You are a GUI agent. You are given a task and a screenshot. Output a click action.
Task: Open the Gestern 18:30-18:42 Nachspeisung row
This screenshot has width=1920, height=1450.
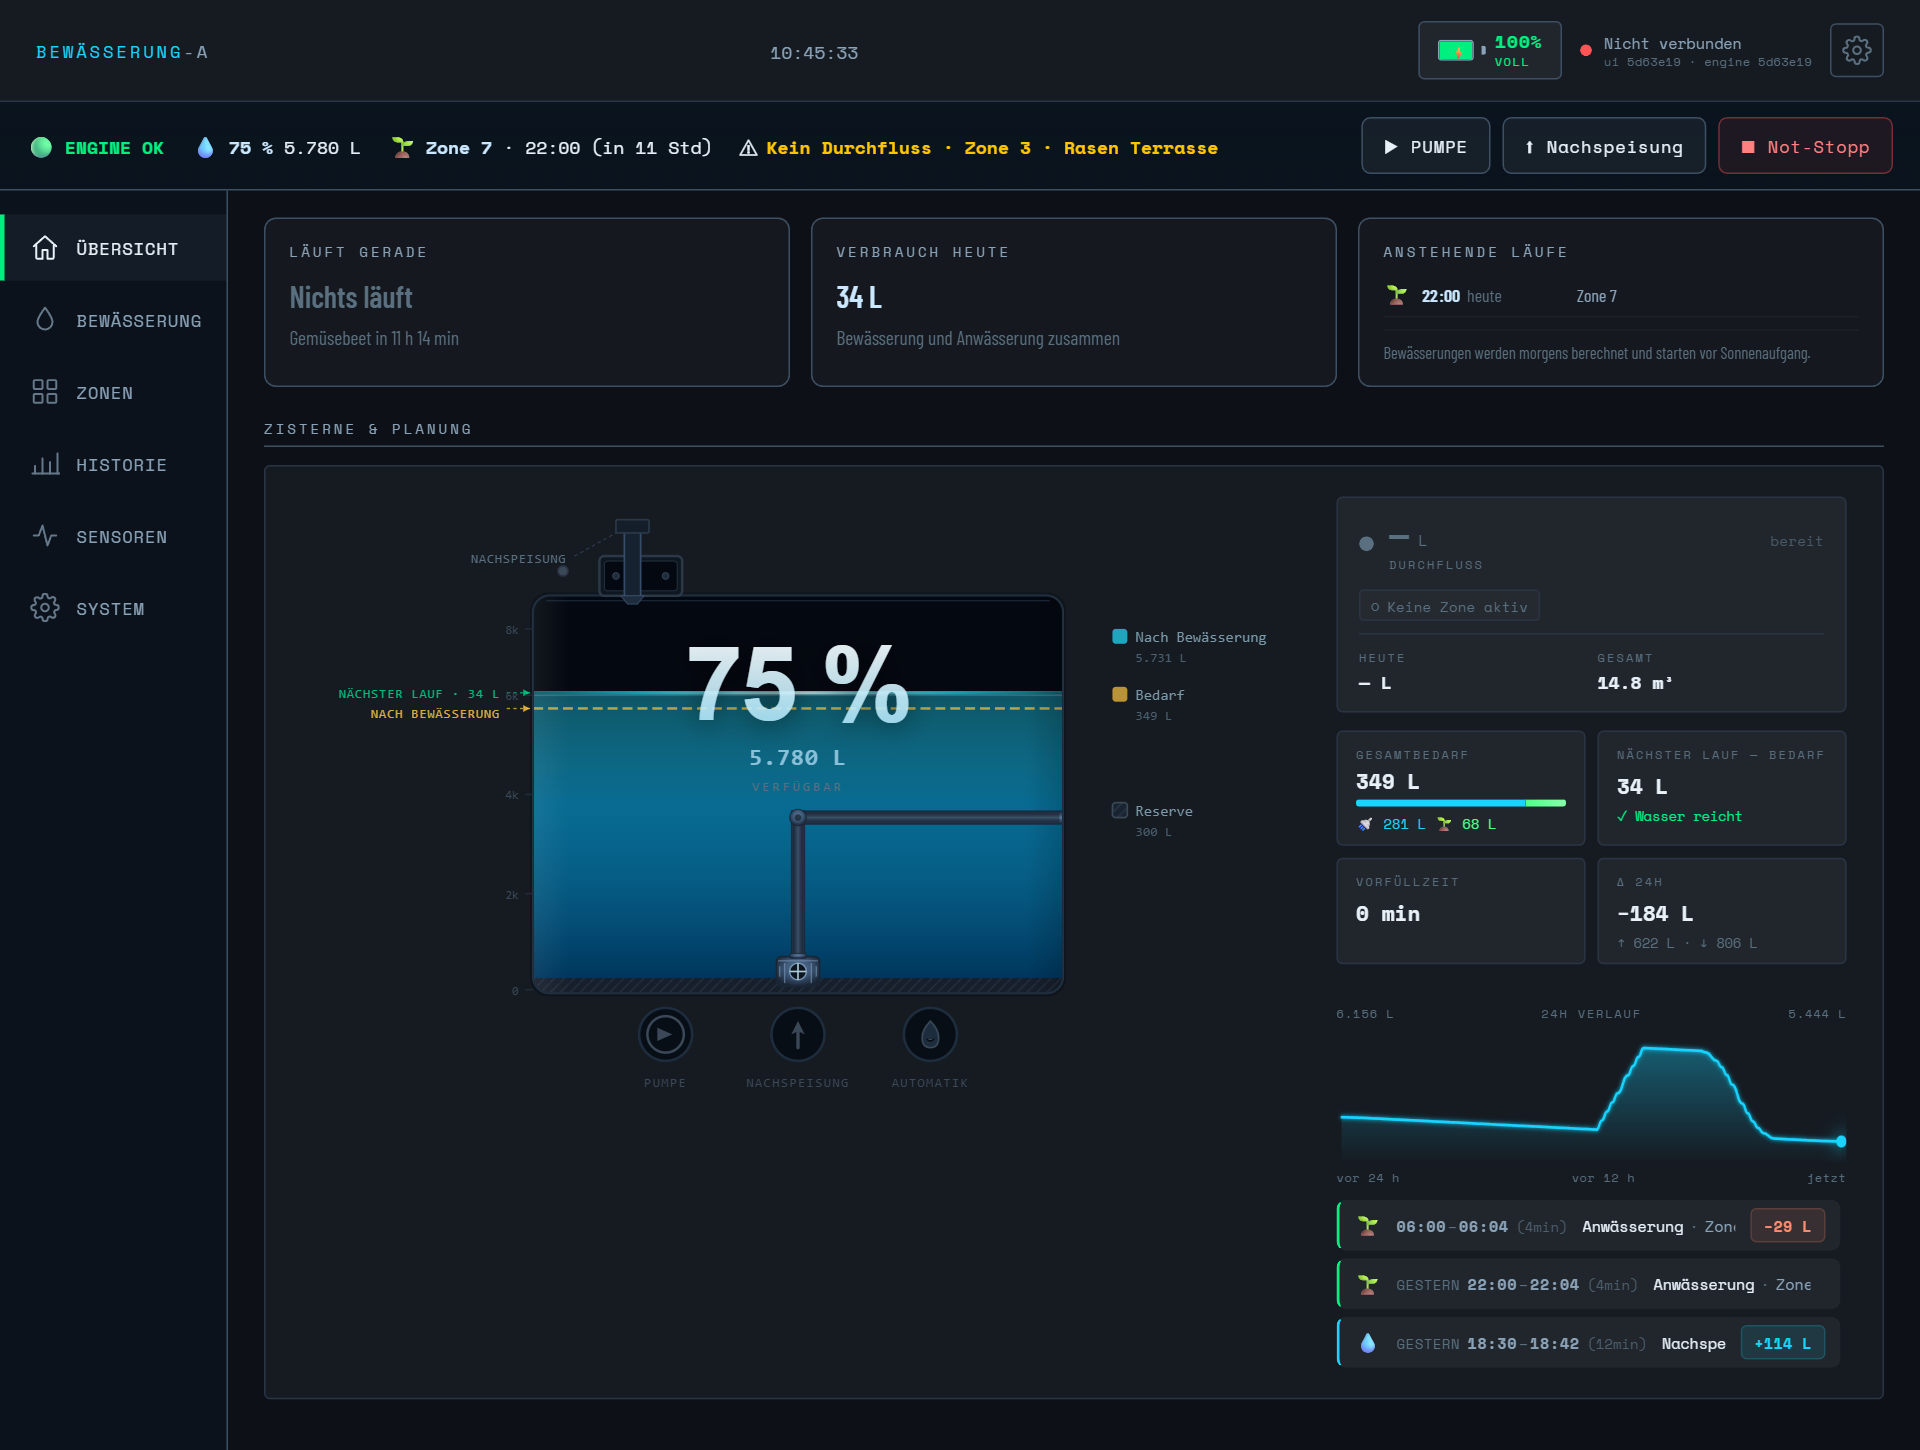pyautogui.click(x=1588, y=1343)
